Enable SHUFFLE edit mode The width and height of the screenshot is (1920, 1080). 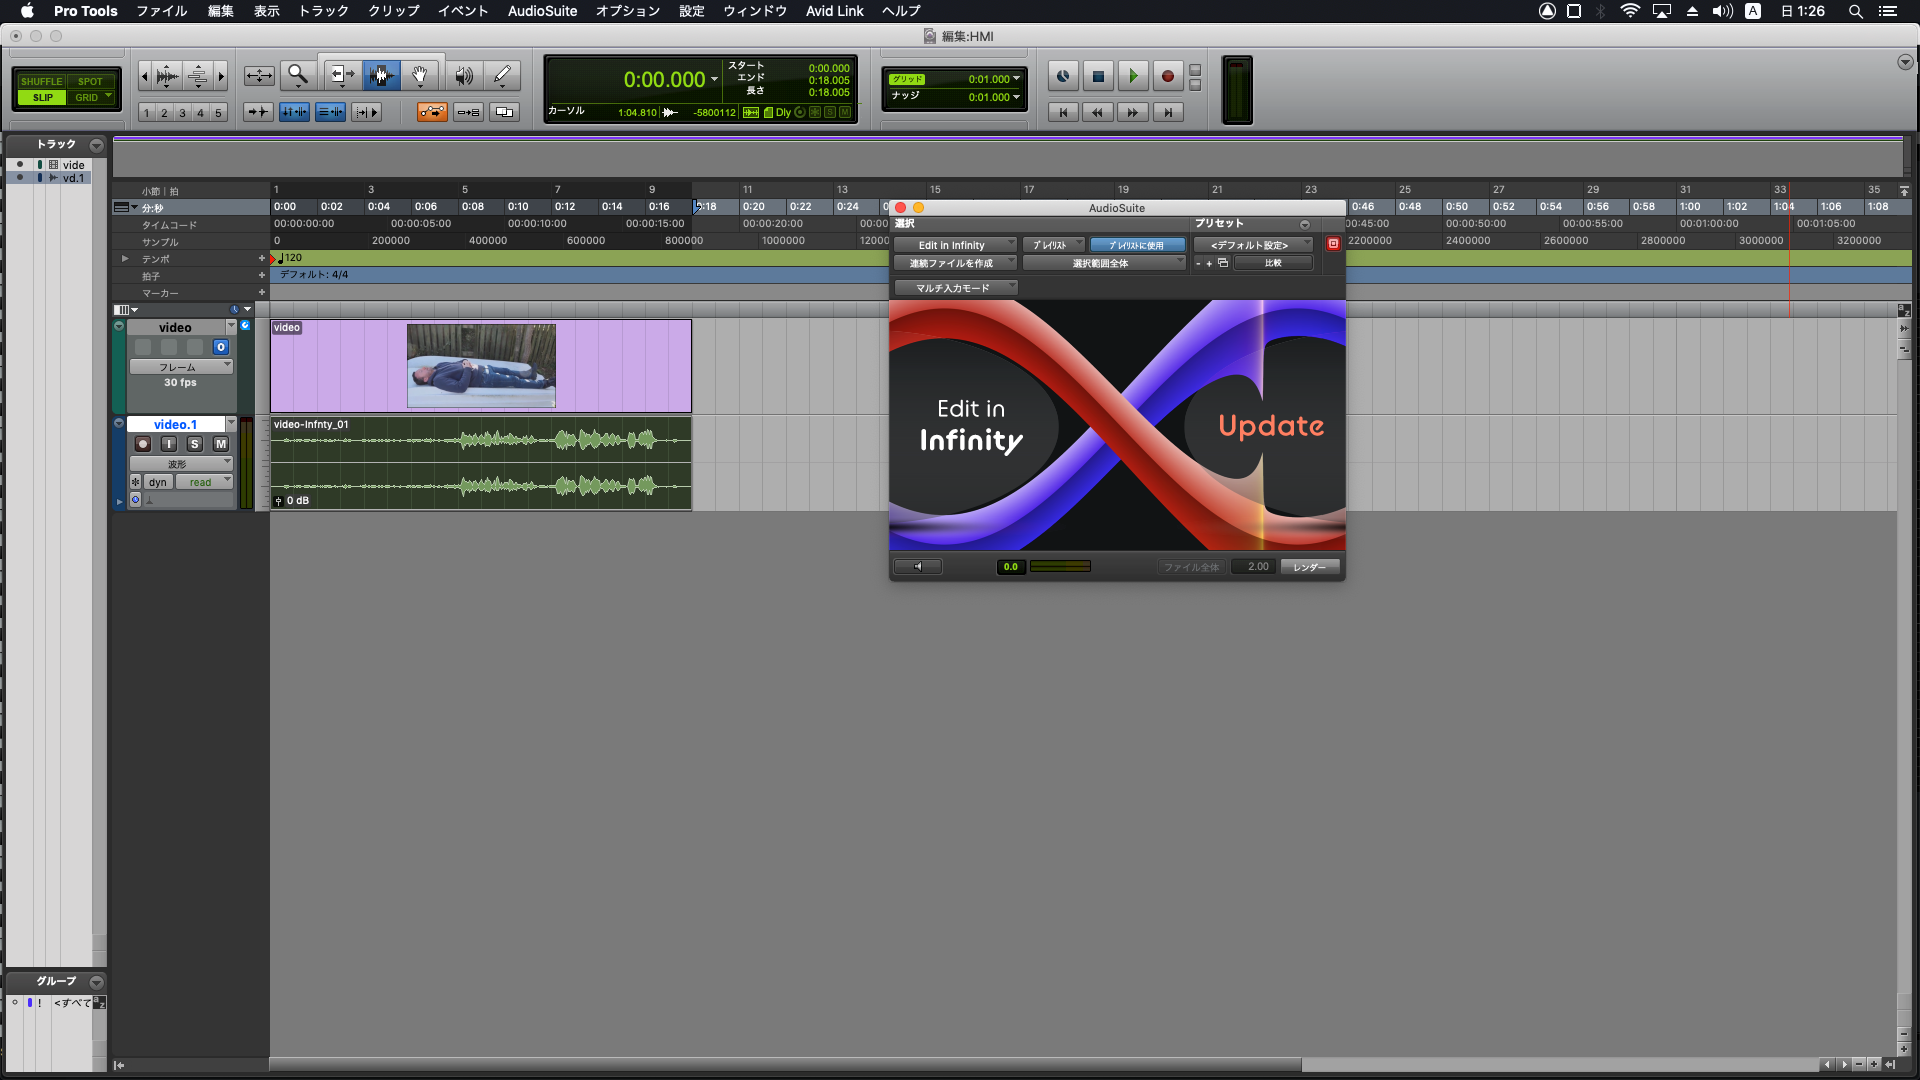click(41, 81)
